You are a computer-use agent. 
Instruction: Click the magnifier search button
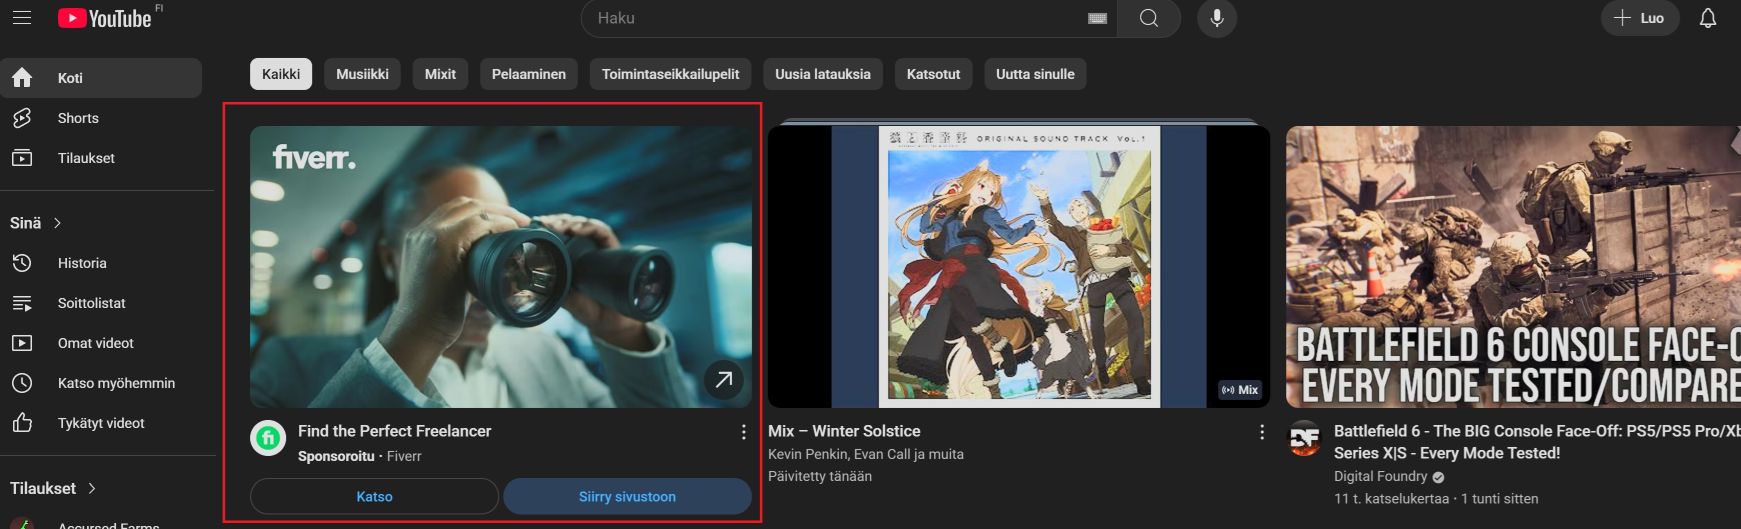click(1149, 18)
